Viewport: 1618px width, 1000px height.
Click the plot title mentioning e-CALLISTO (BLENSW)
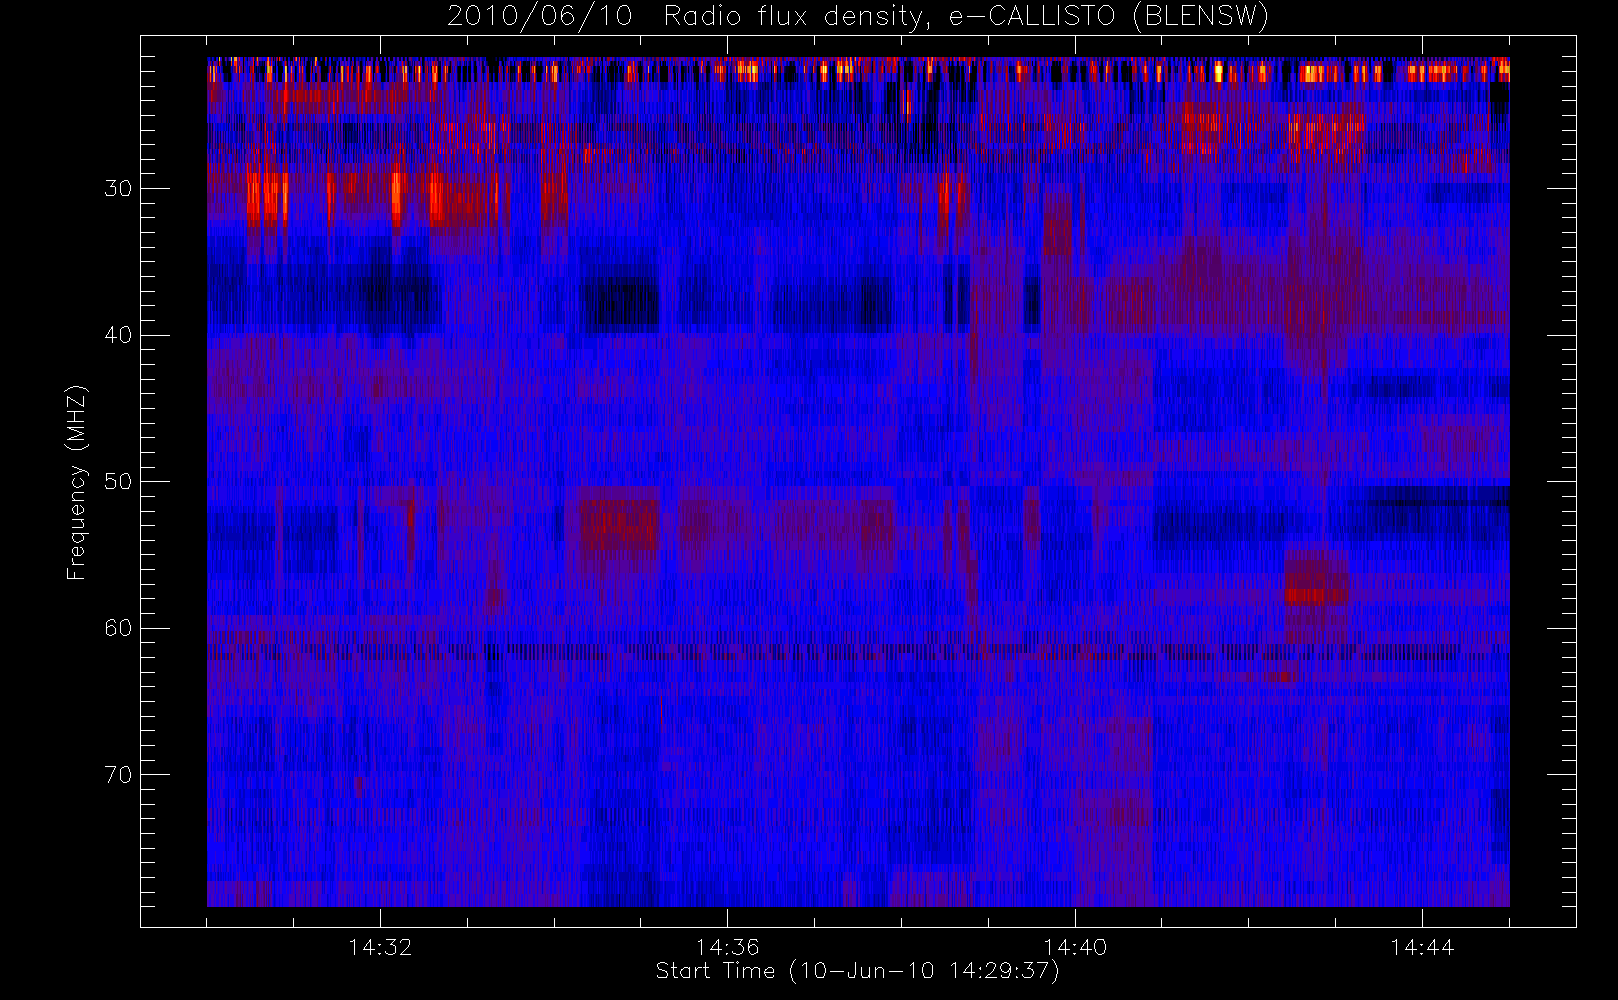coord(858,17)
